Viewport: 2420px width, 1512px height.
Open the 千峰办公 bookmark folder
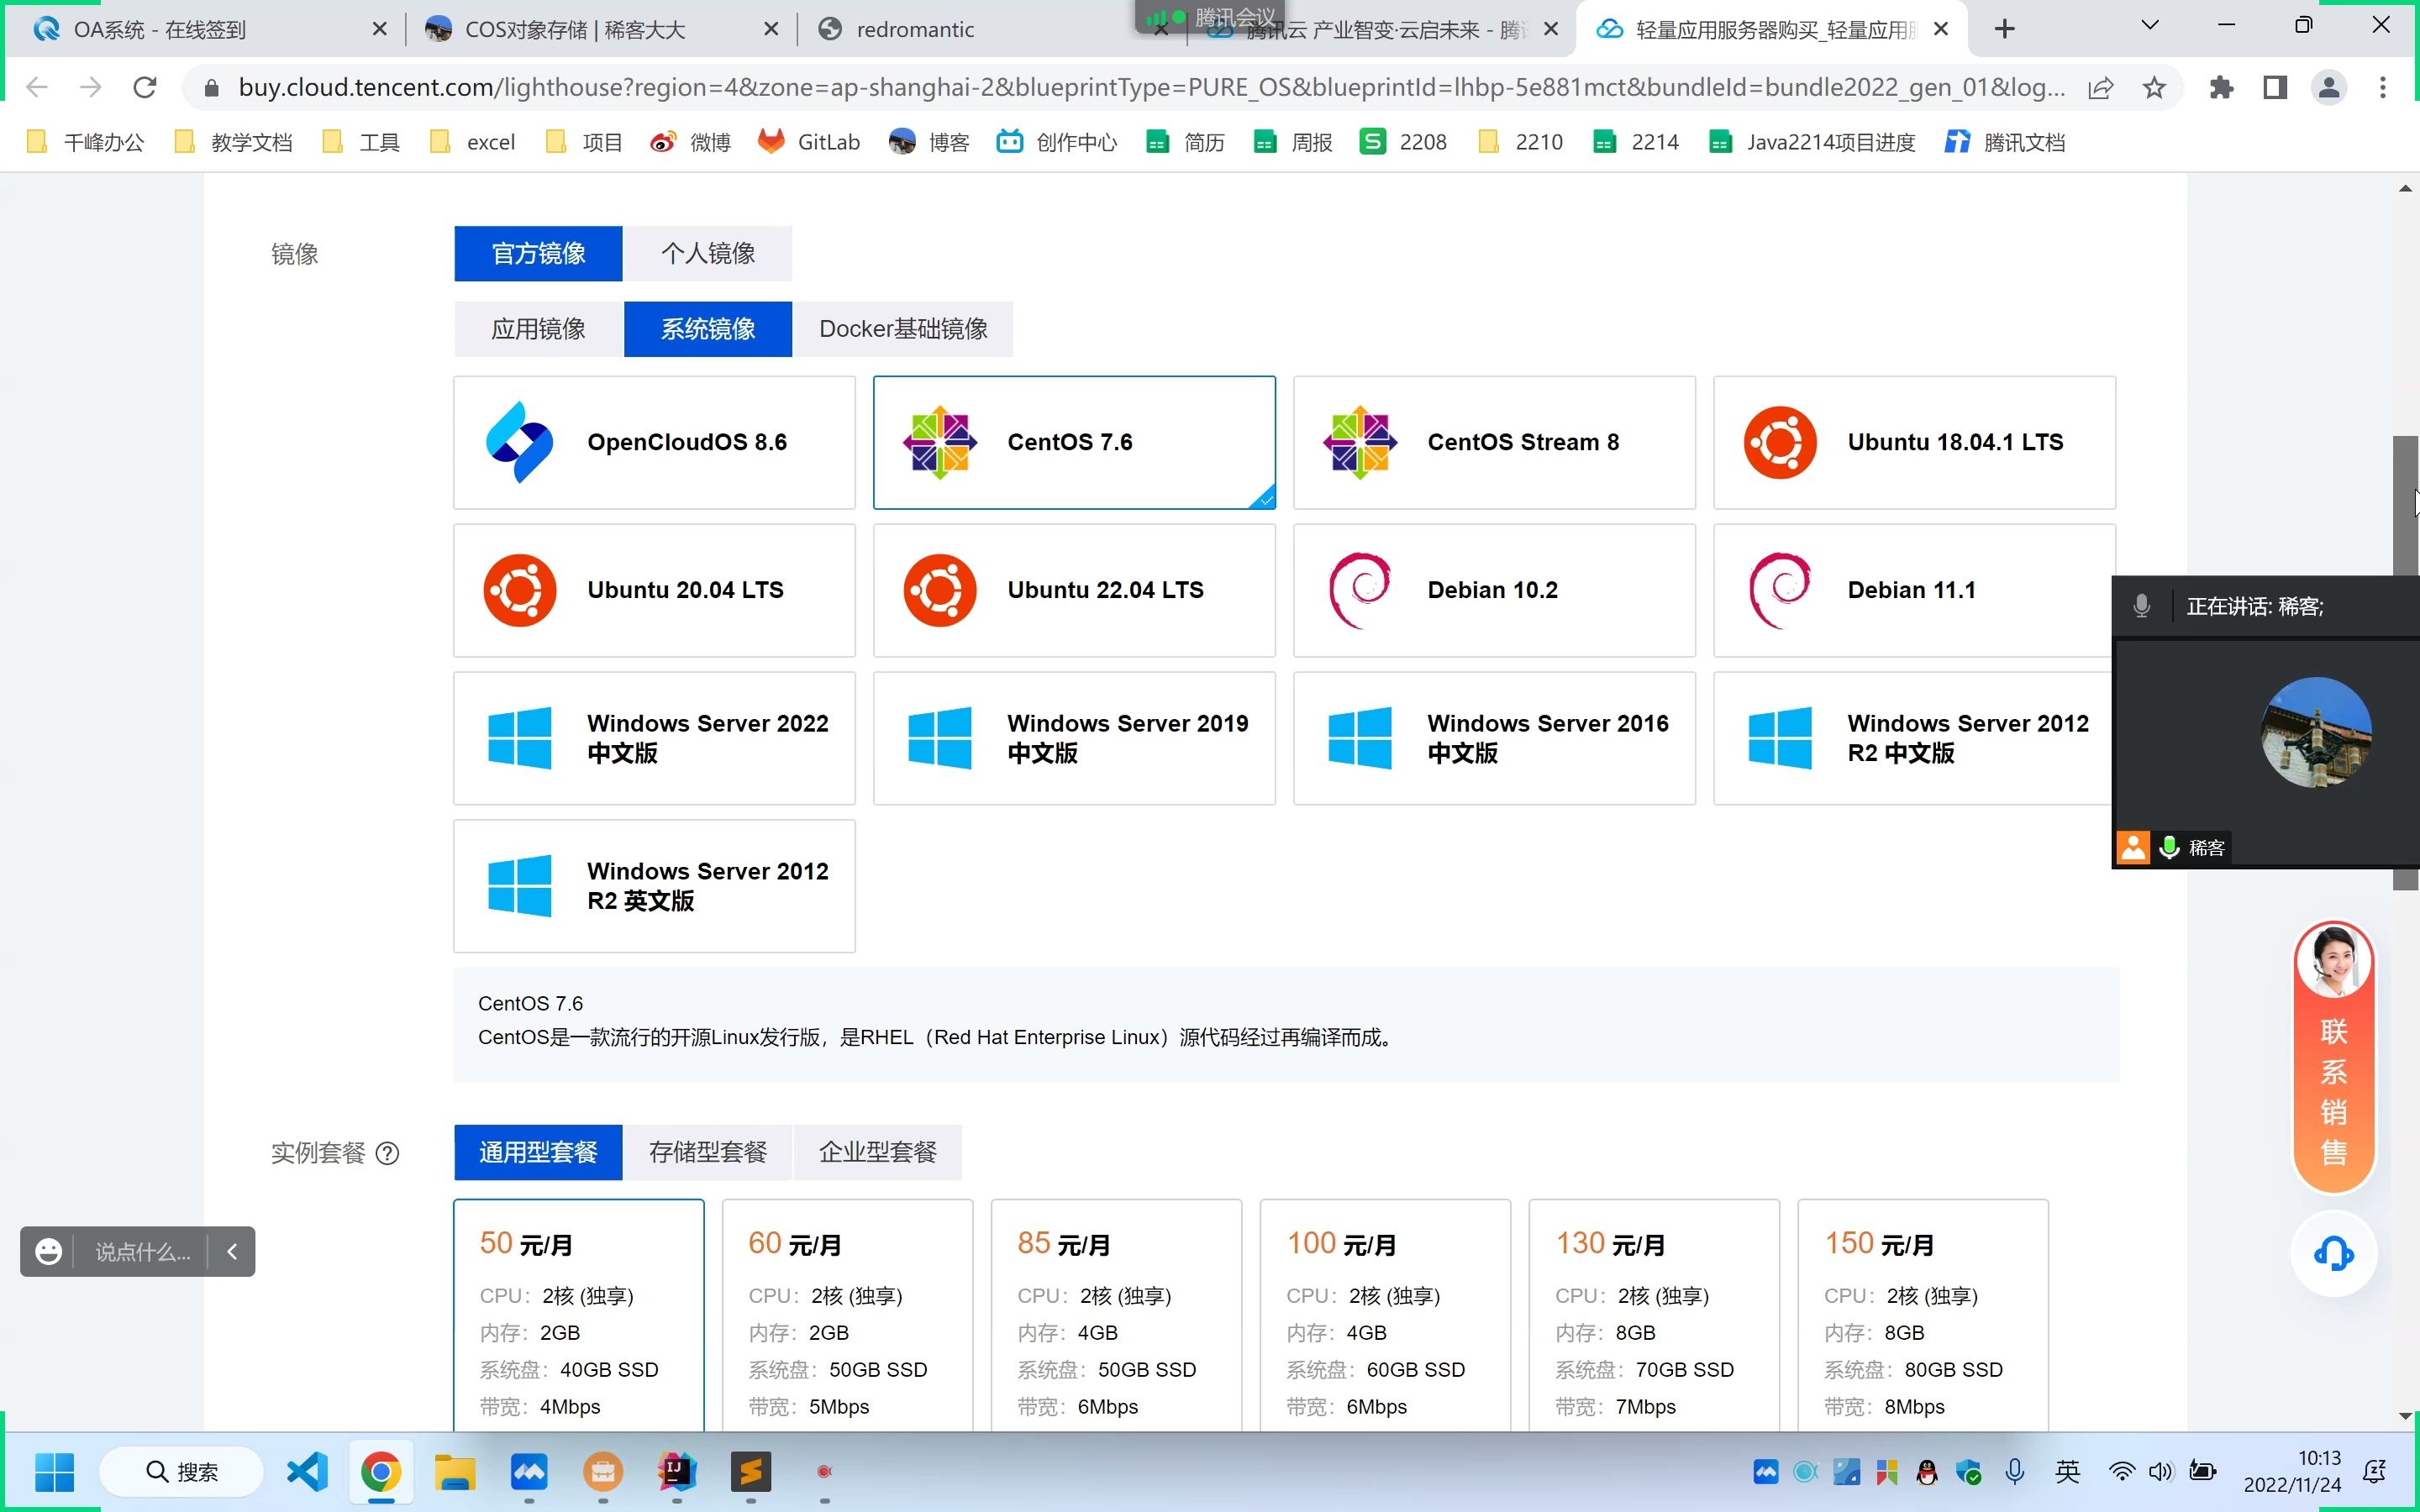85,142
